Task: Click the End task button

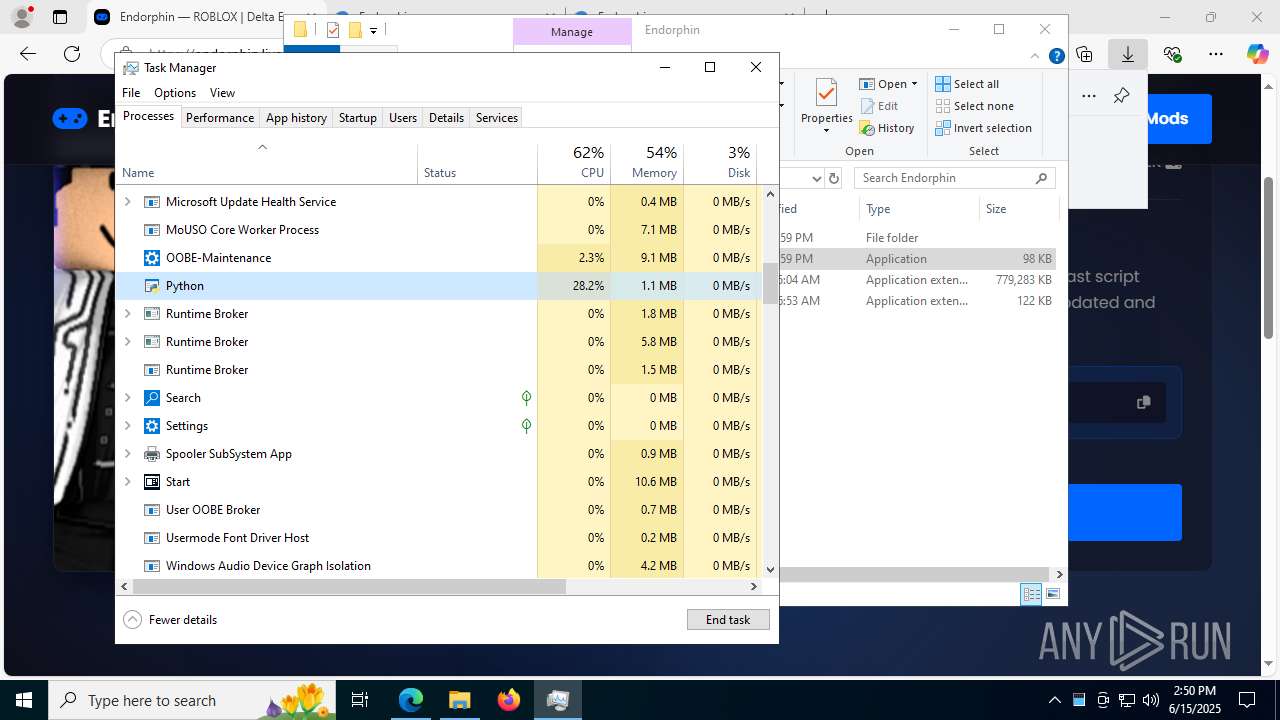Action: 728,620
